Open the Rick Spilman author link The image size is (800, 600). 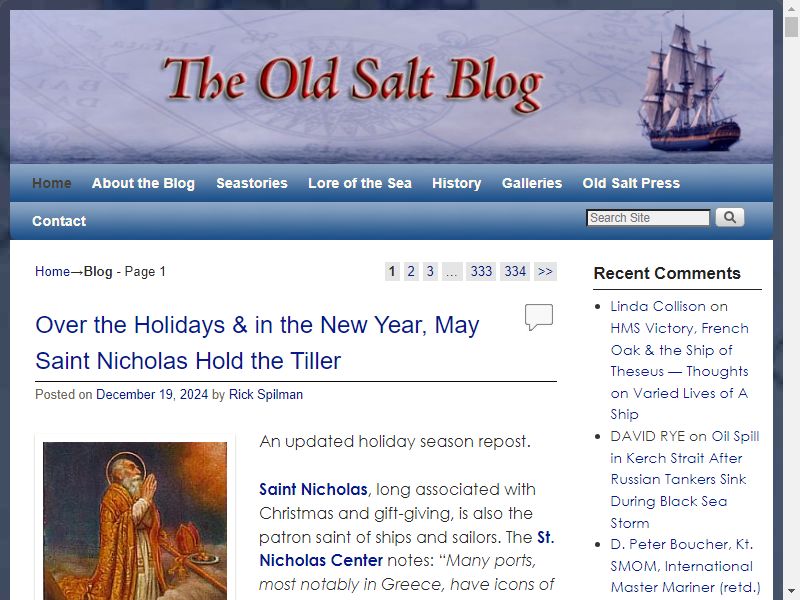click(x=266, y=394)
